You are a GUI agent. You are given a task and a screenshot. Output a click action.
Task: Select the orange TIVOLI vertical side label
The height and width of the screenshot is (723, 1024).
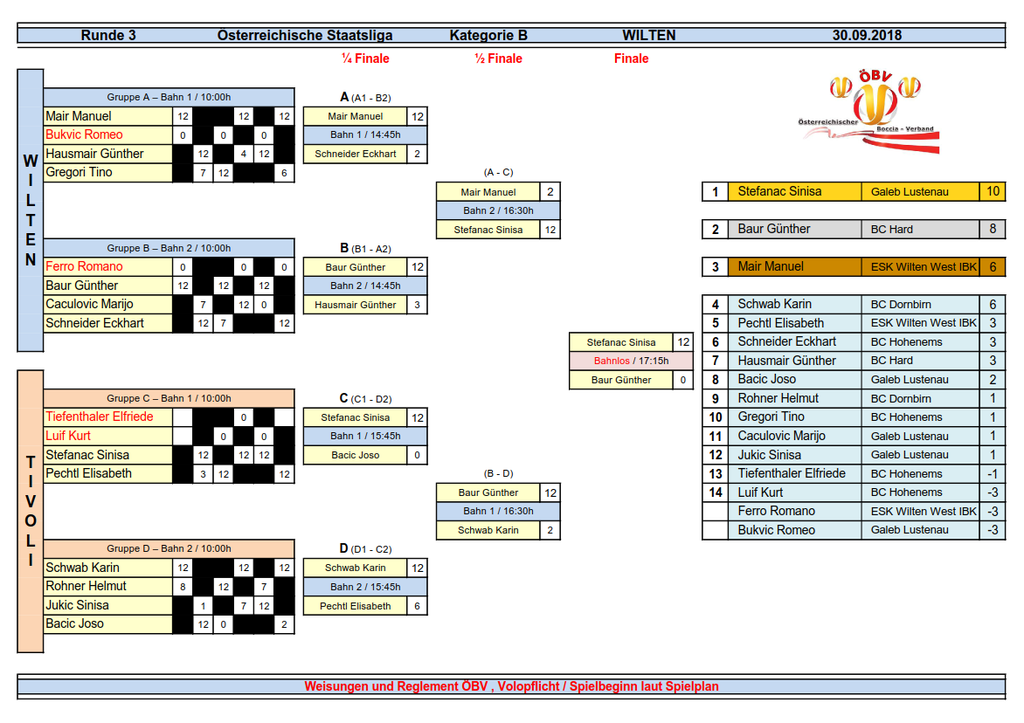pyautogui.click(x=30, y=511)
